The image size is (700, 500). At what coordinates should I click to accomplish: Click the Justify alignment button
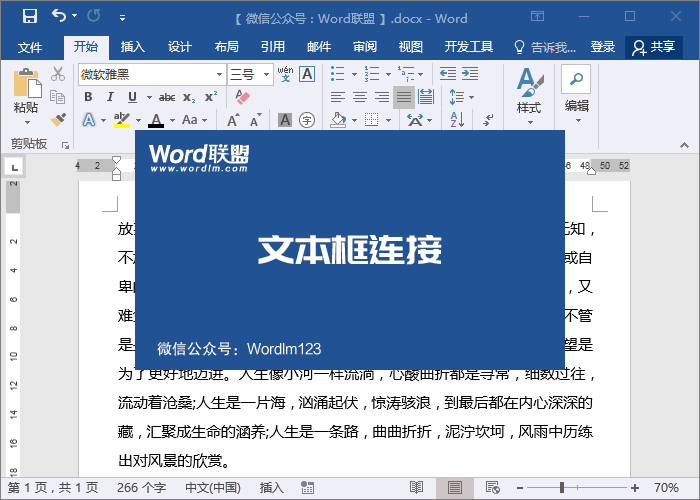pyautogui.click(x=404, y=97)
